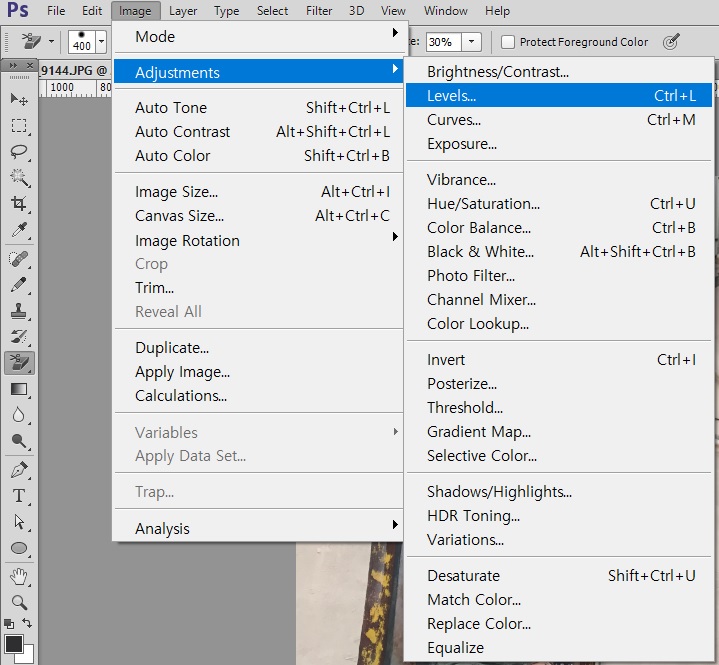Choose Equalize adjustment

tap(559, 648)
